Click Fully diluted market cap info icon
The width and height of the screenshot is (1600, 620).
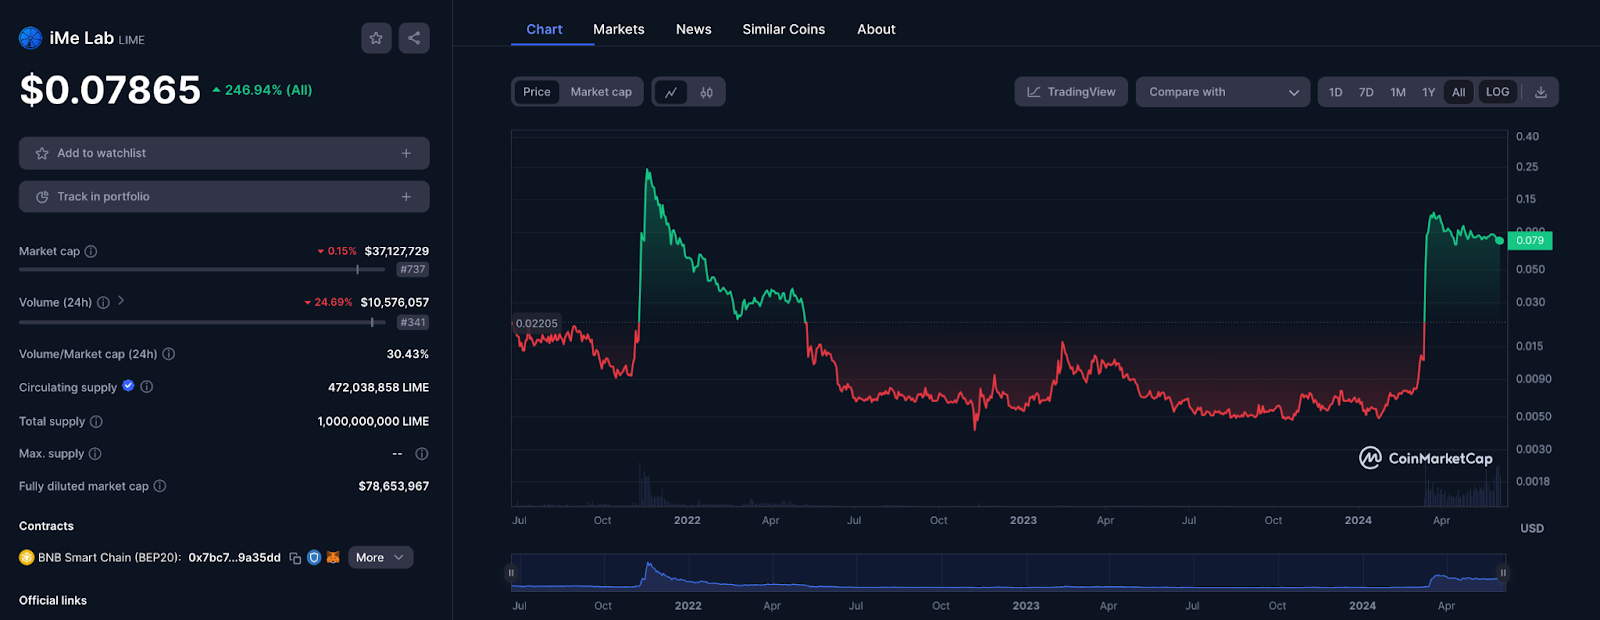point(160,486)
